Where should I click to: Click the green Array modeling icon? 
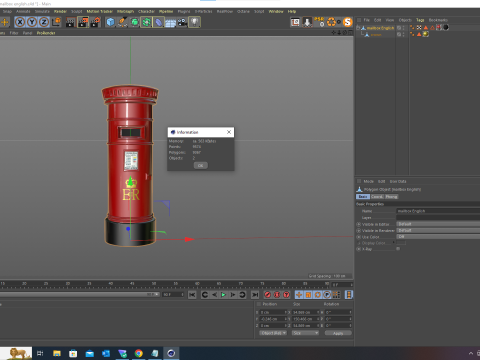point(146,22)
